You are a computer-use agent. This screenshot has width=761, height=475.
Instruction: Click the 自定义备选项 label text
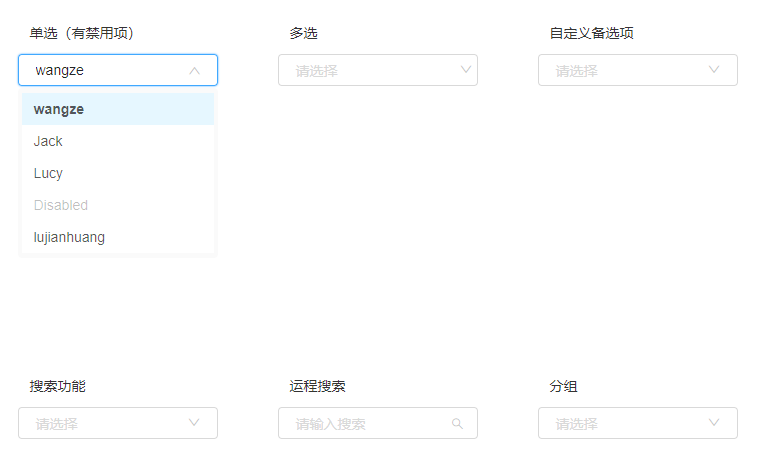[592, 33]
